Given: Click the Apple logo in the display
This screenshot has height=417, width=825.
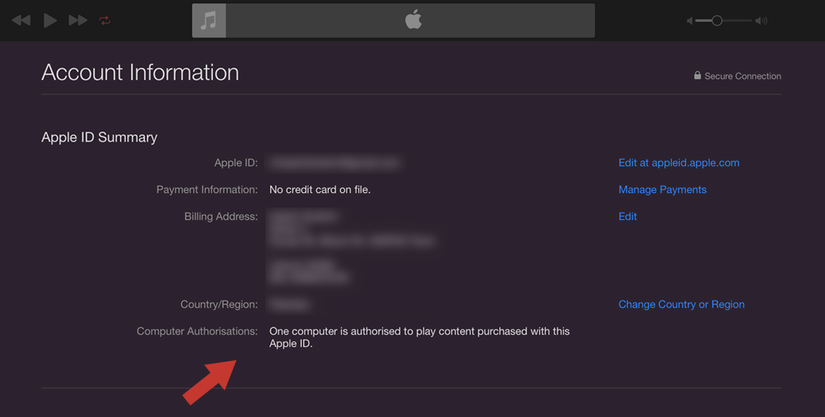Looking at the screenshot, I should coord(413,20).
